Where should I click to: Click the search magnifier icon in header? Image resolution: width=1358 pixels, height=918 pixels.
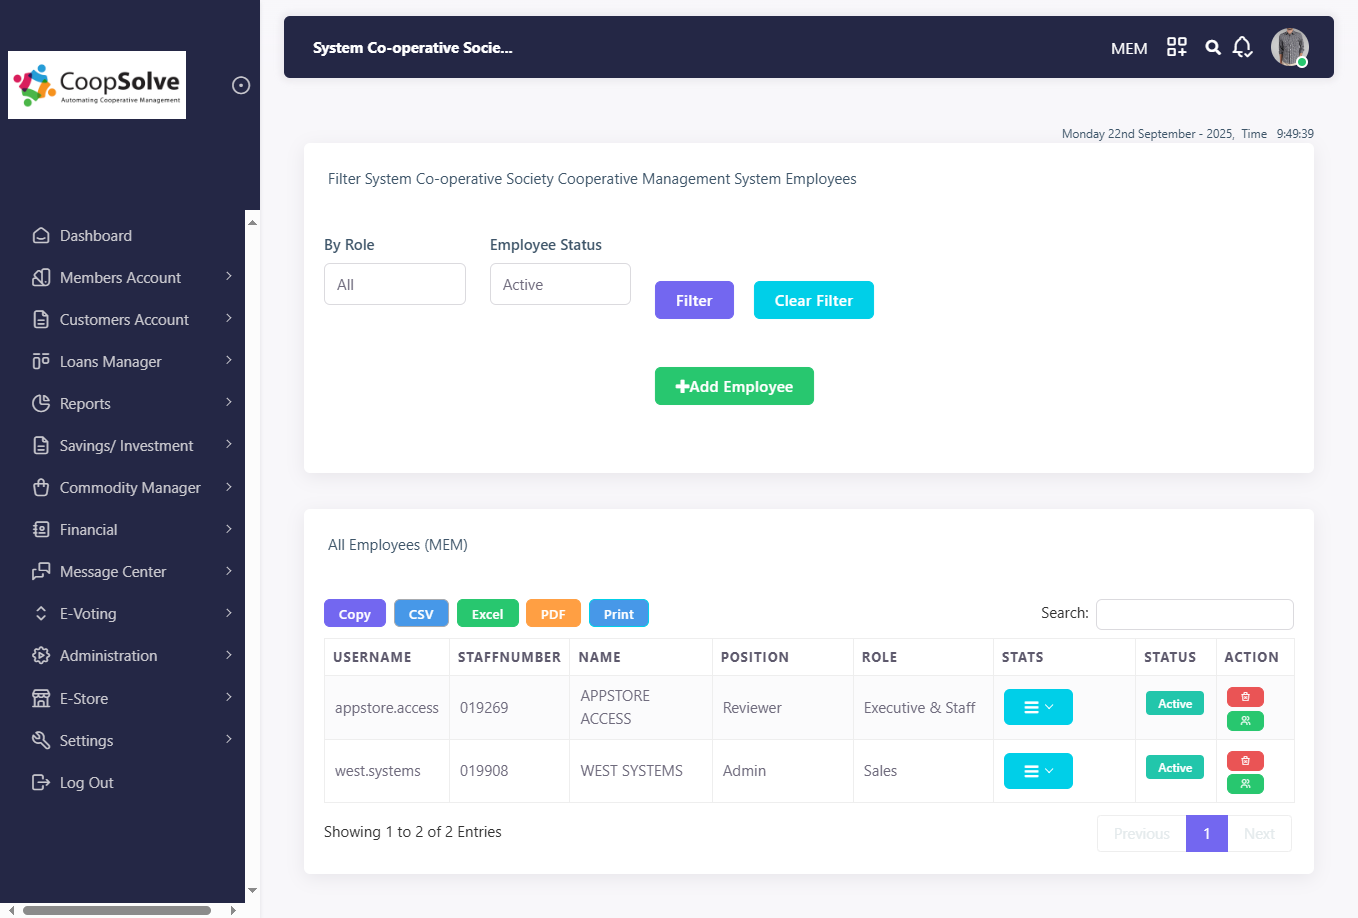1213,47
